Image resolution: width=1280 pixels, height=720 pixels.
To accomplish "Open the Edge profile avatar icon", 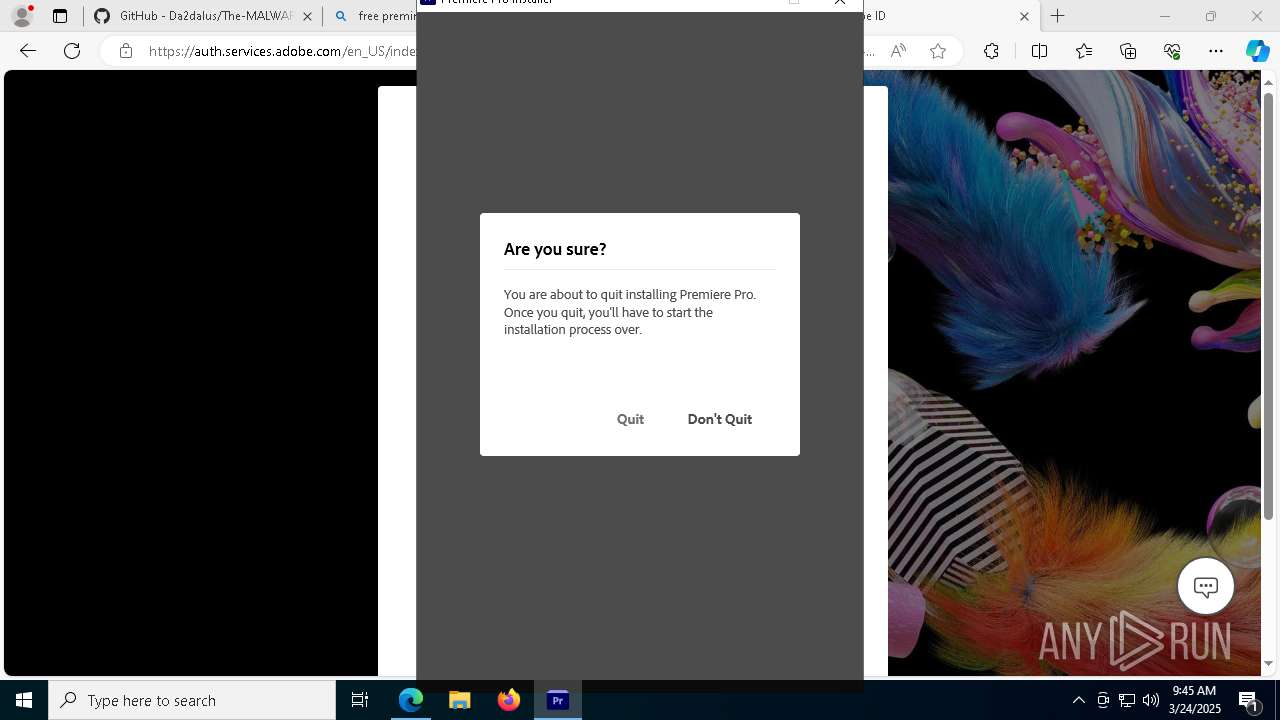I will point(22,16).
